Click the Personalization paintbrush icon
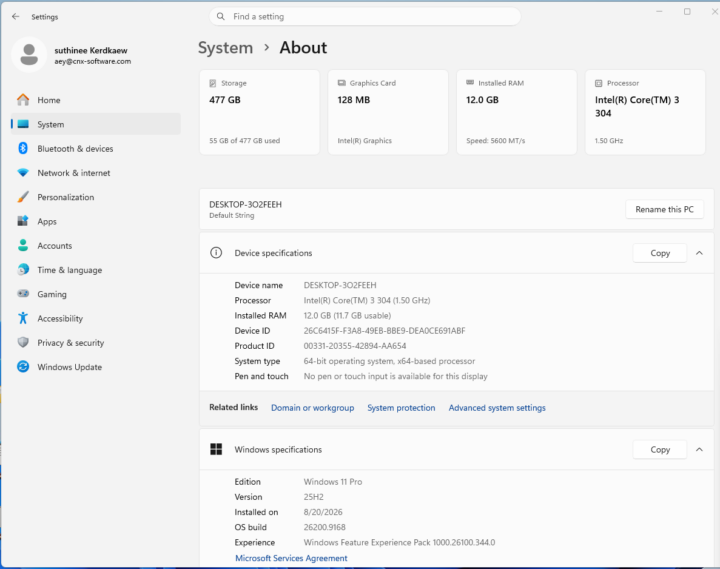The image size is (720, 569). pyautogui.click(x=23, y=197)
